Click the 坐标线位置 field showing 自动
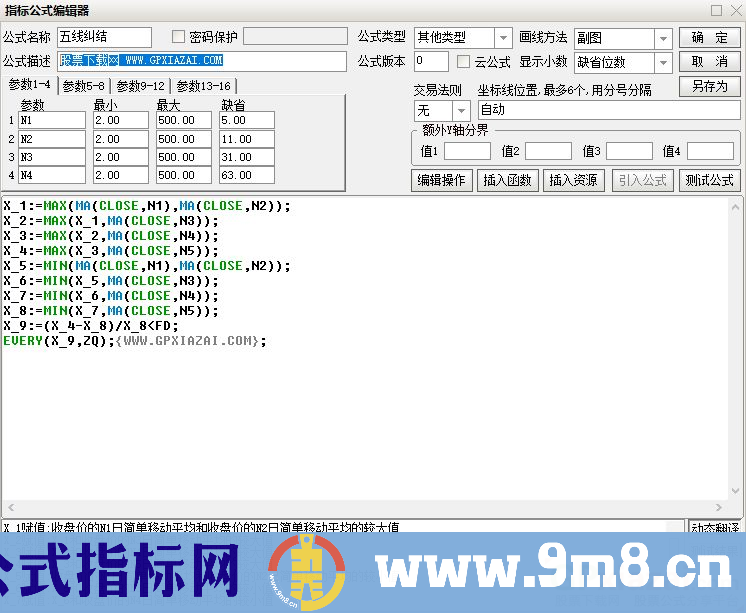This screenshot has width=746, height=613. (x=609, y=110)
